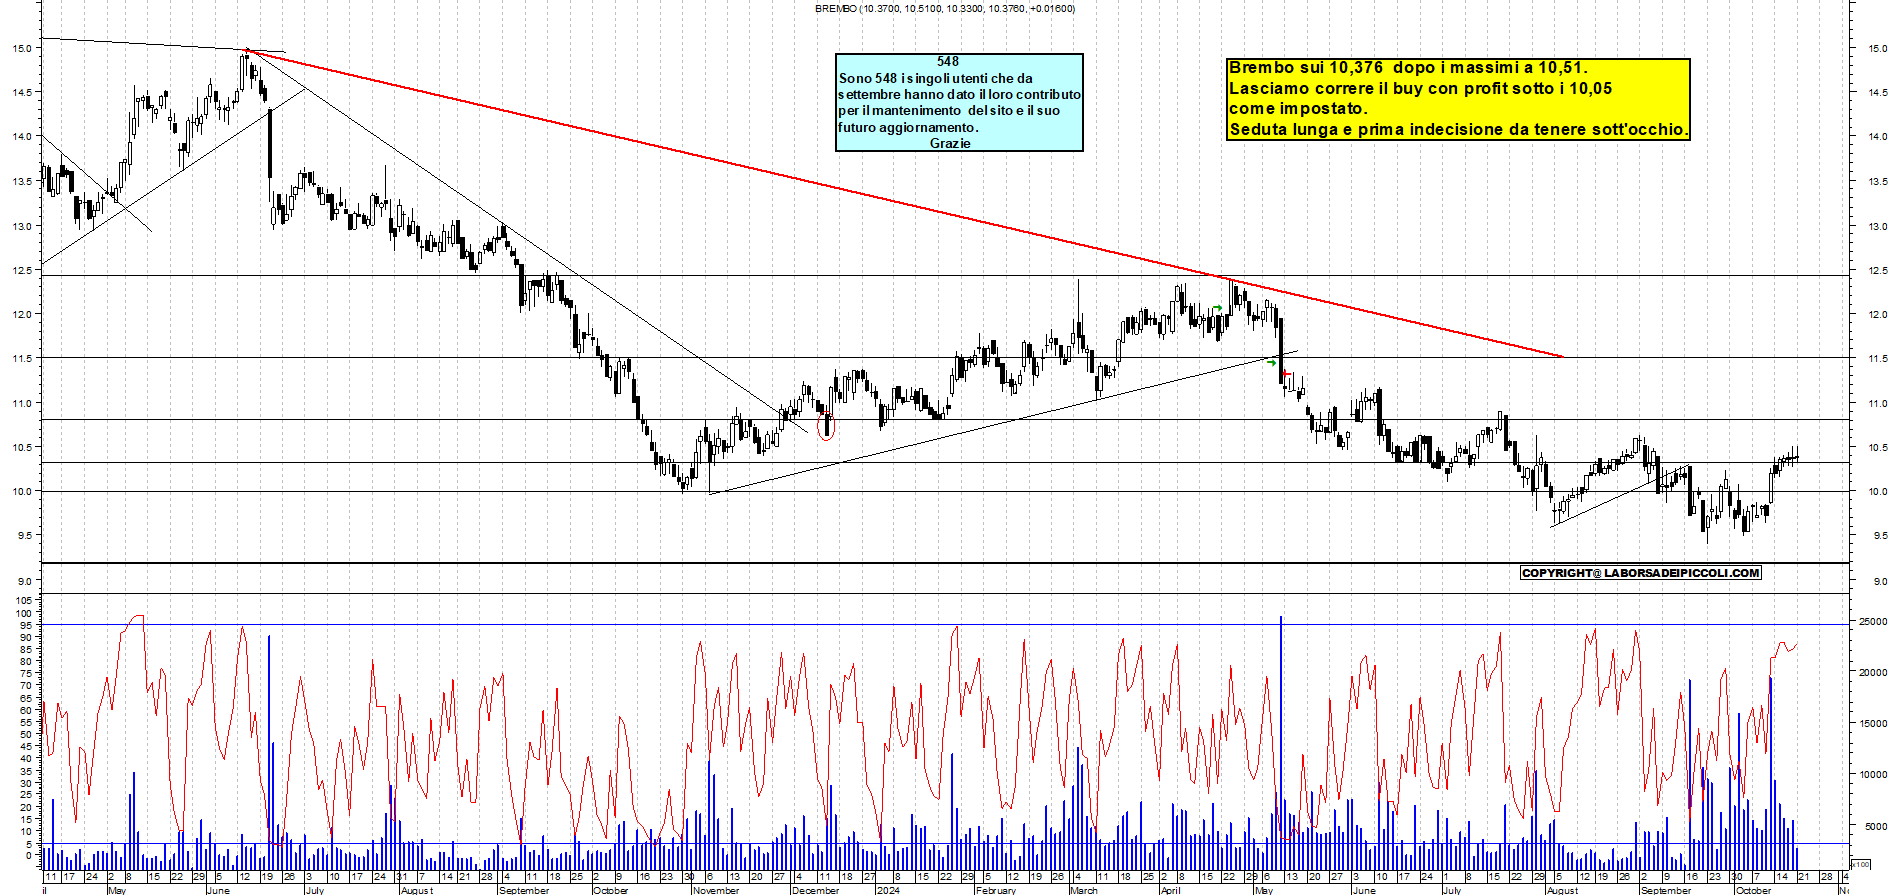Click "Seduta lunga e prima indecisione" line

point(1459,129)
